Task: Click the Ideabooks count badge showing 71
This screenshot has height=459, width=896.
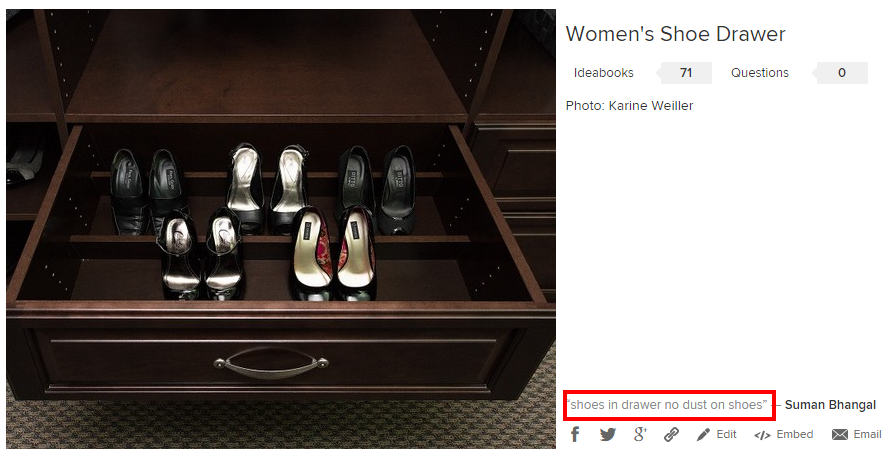Action: 686,73
